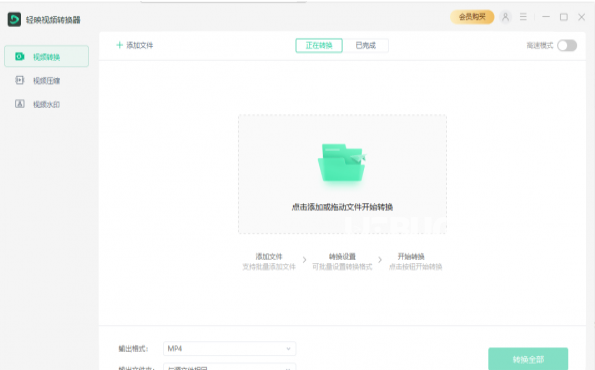Select 视频压缩 in the sidebar
The height and width of the screenshot is (370, 595).
[46, 80]
